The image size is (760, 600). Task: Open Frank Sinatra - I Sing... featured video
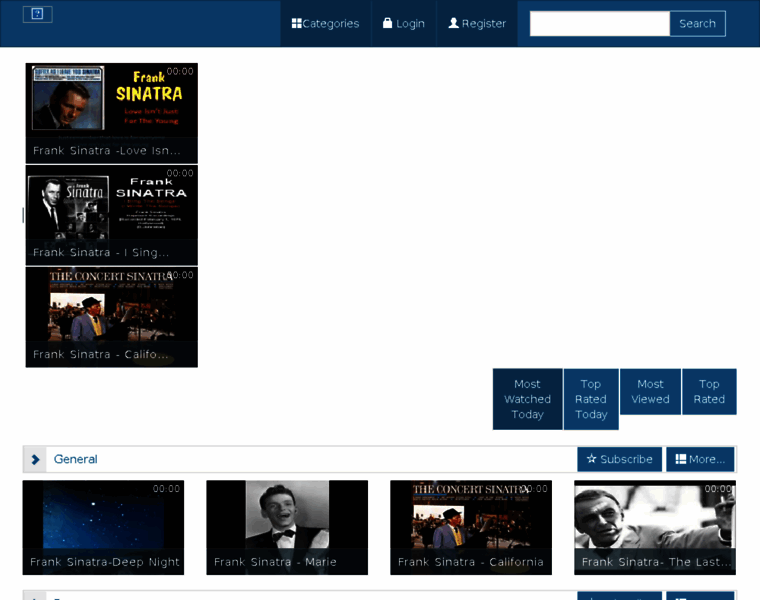(111, 215)
